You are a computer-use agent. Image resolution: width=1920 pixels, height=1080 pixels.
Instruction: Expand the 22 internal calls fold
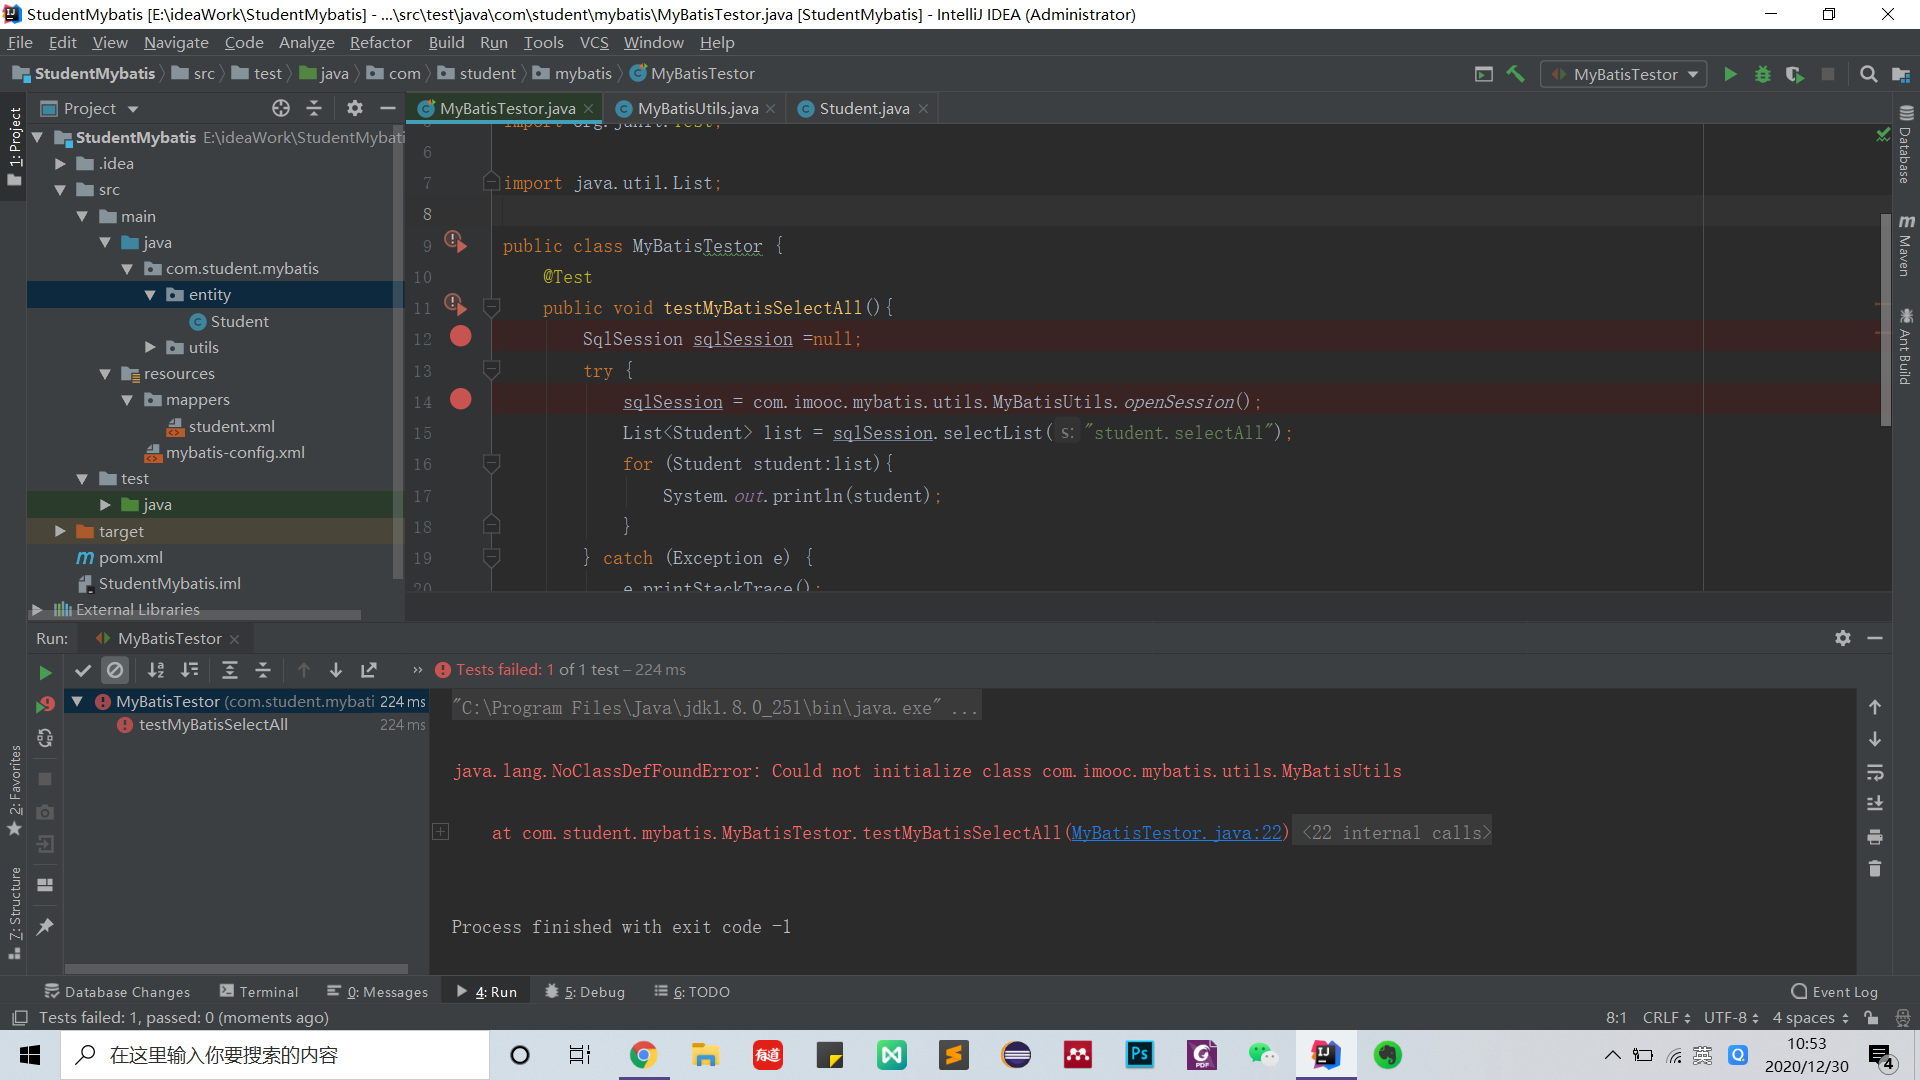1396,832
